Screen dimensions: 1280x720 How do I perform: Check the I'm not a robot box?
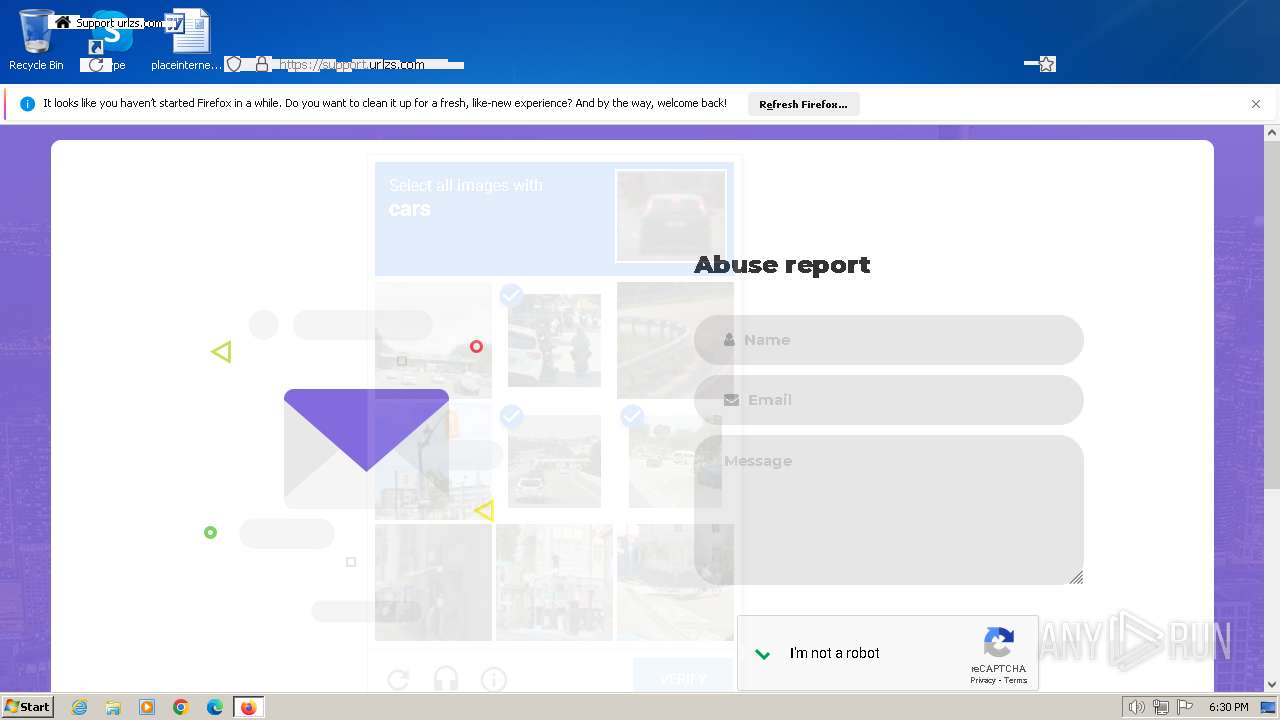coord(763,653)
